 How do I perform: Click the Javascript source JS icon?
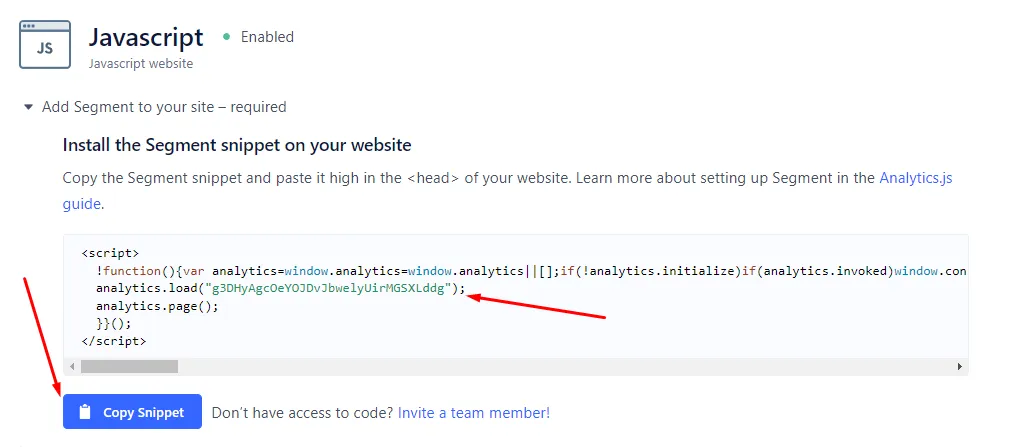pyautogui.click(x=45, y=44)
